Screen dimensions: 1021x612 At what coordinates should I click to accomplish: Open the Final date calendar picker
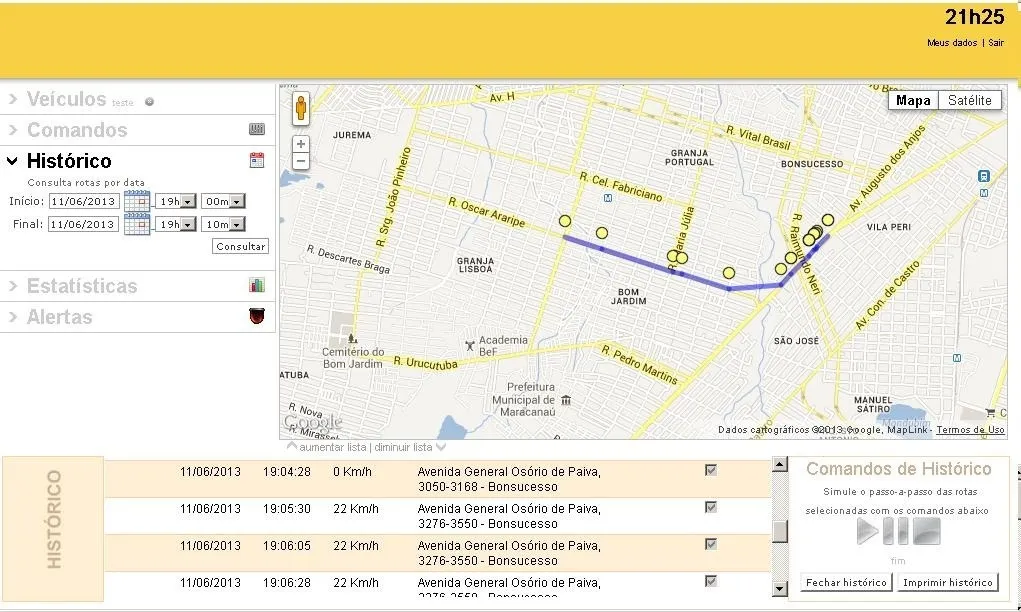pos(137,224)
